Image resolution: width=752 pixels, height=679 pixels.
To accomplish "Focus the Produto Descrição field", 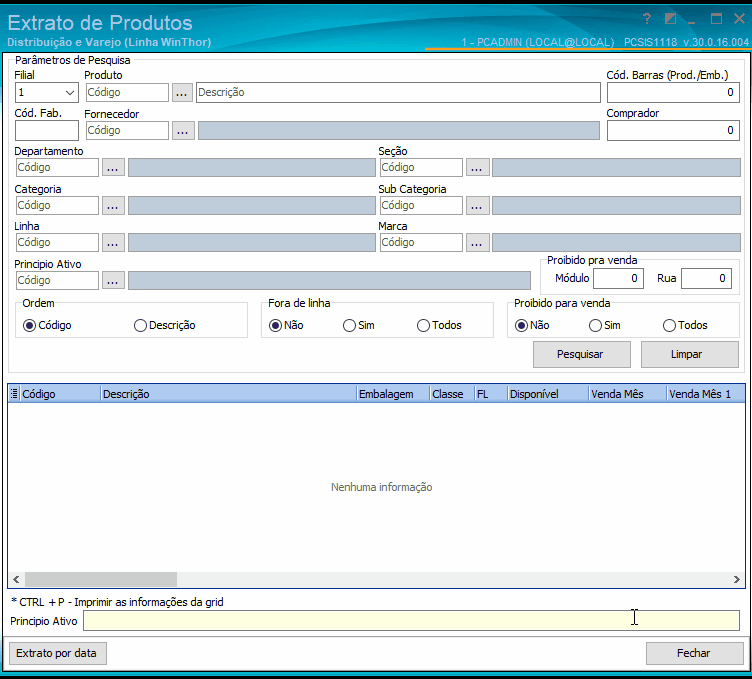I will [x=398, y=93].
